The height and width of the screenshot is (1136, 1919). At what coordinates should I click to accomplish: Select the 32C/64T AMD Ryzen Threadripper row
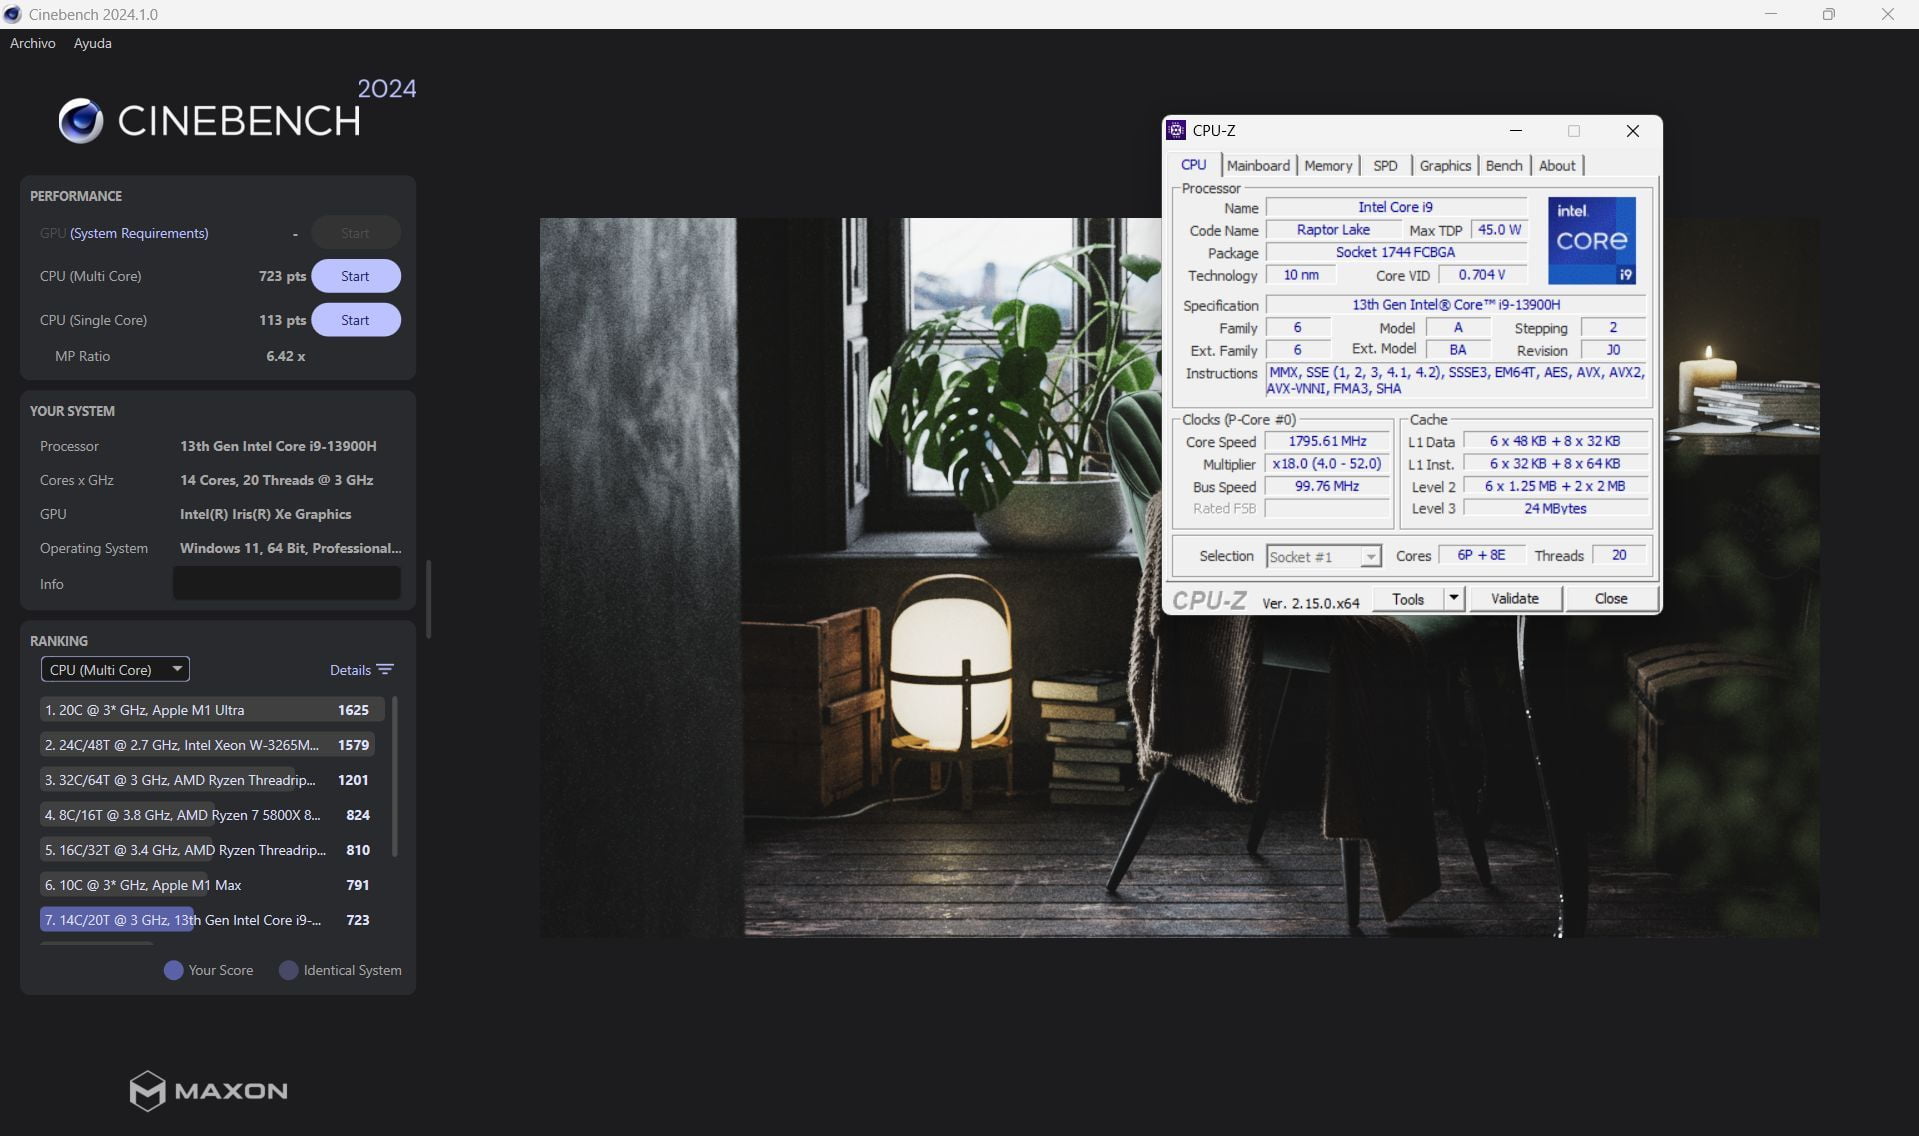pyautogui.click(x=208, y=780)
